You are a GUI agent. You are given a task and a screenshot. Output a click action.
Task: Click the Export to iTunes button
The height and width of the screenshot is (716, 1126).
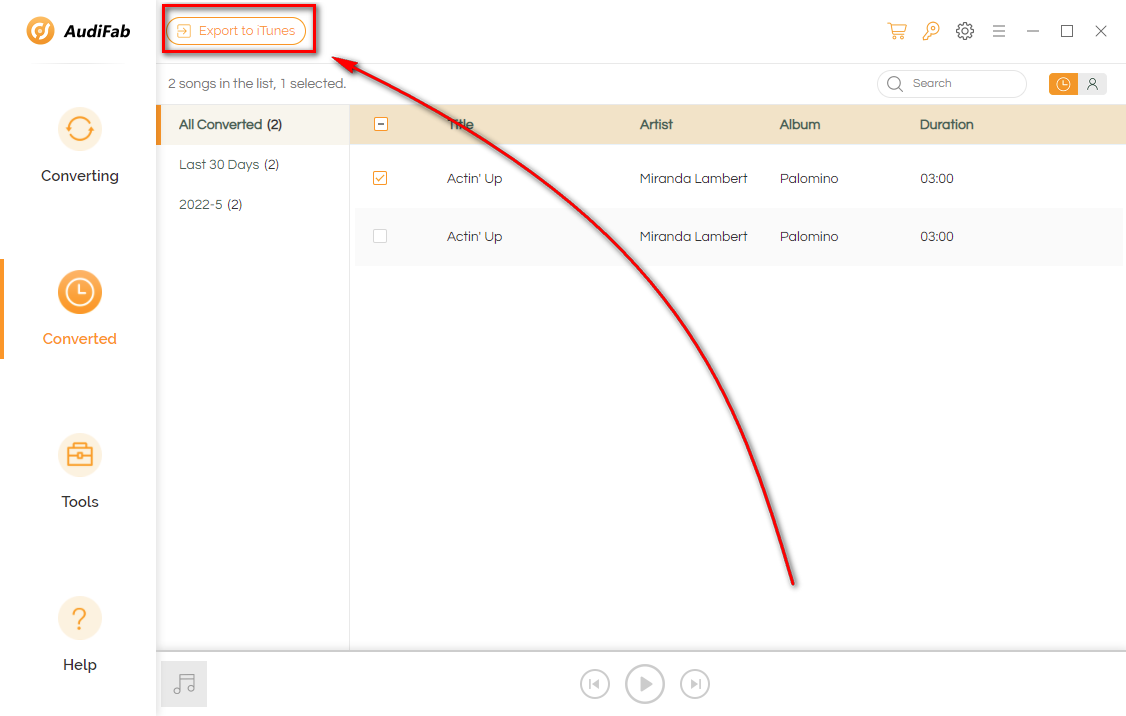(236, 31)
